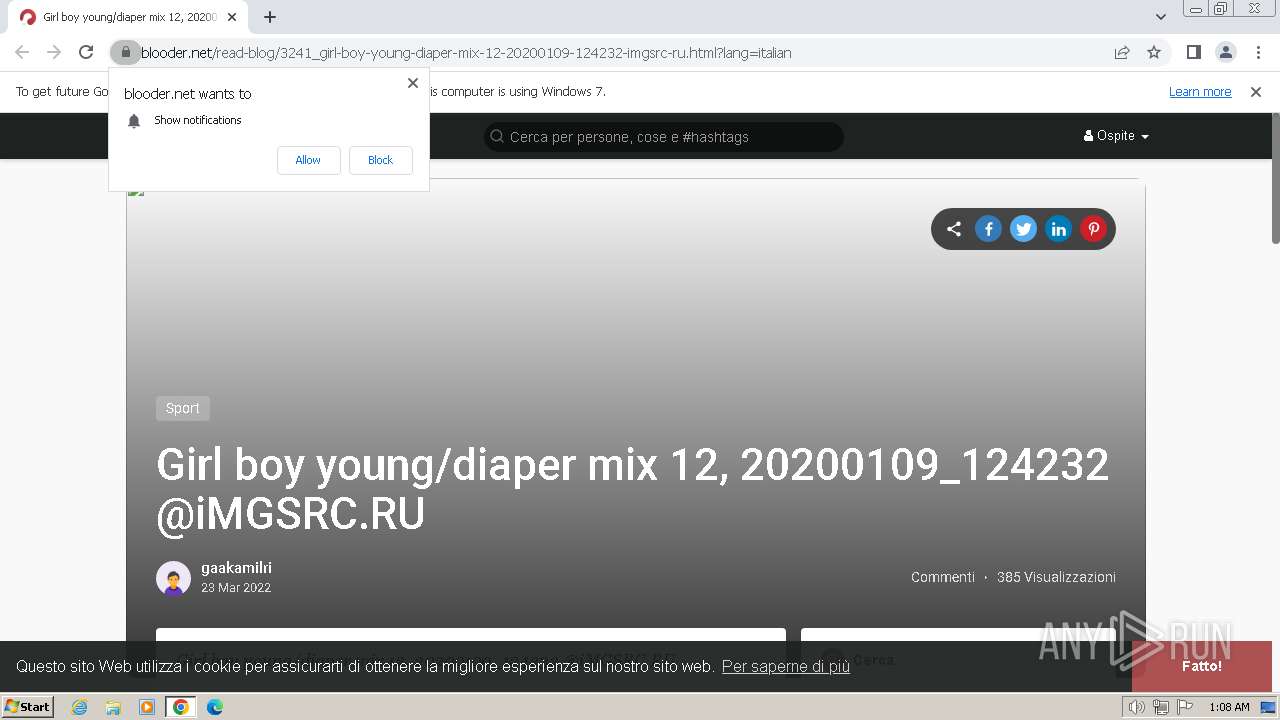
Task: Open a new tab with plus button
Action: coord(270,17)
